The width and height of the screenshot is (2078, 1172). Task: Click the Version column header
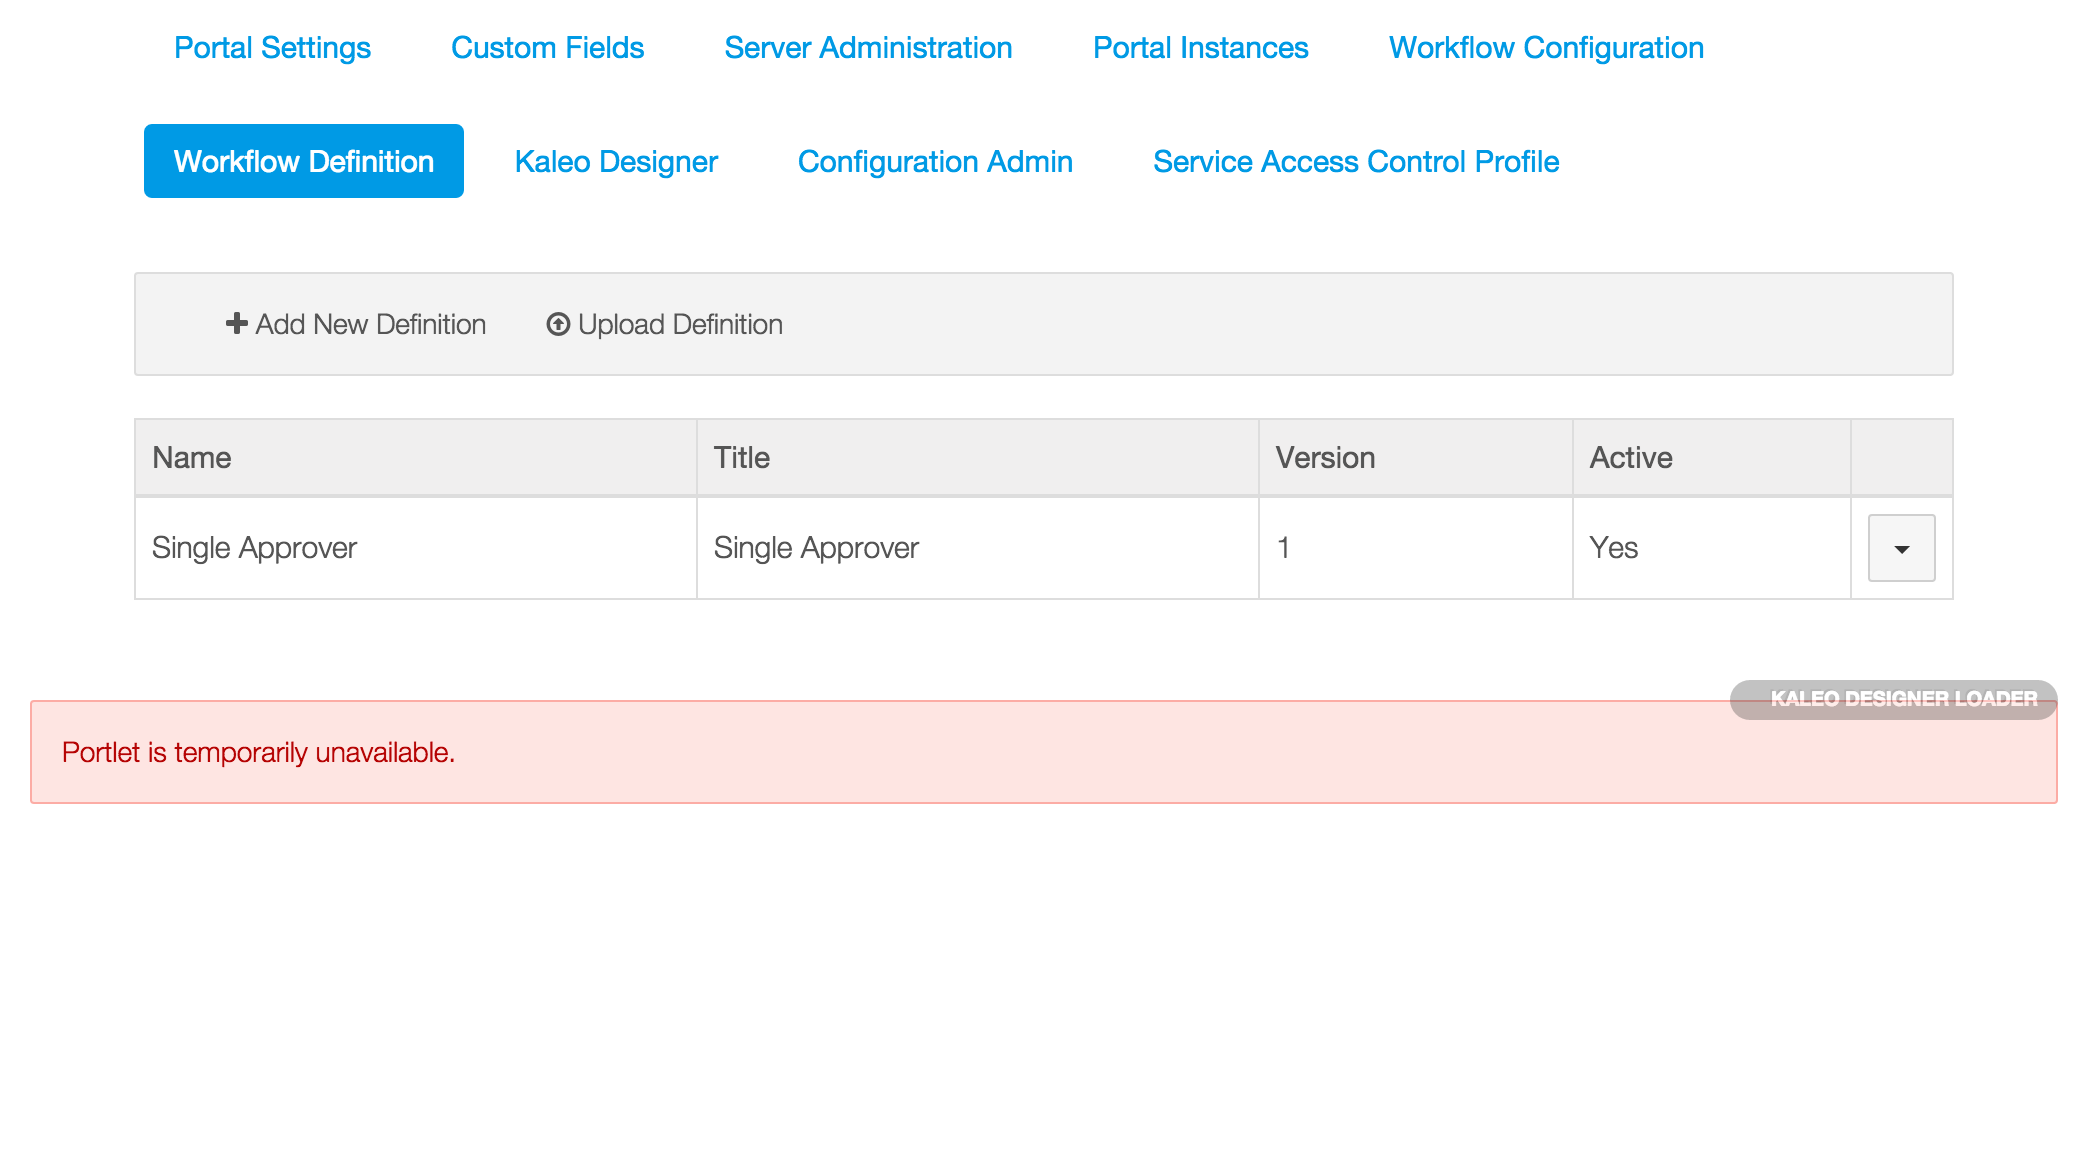click(1415, 457)
